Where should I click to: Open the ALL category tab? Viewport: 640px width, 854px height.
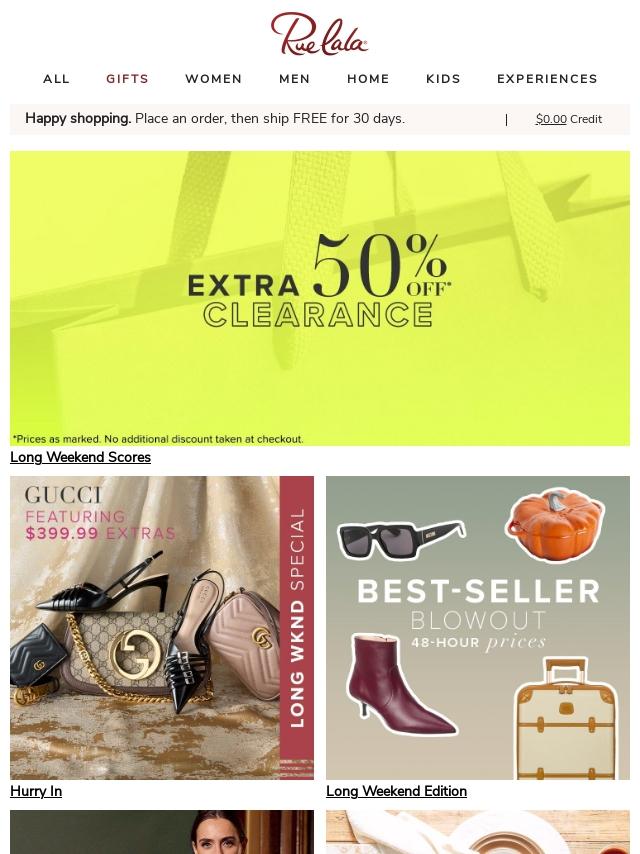click(57, 79)
